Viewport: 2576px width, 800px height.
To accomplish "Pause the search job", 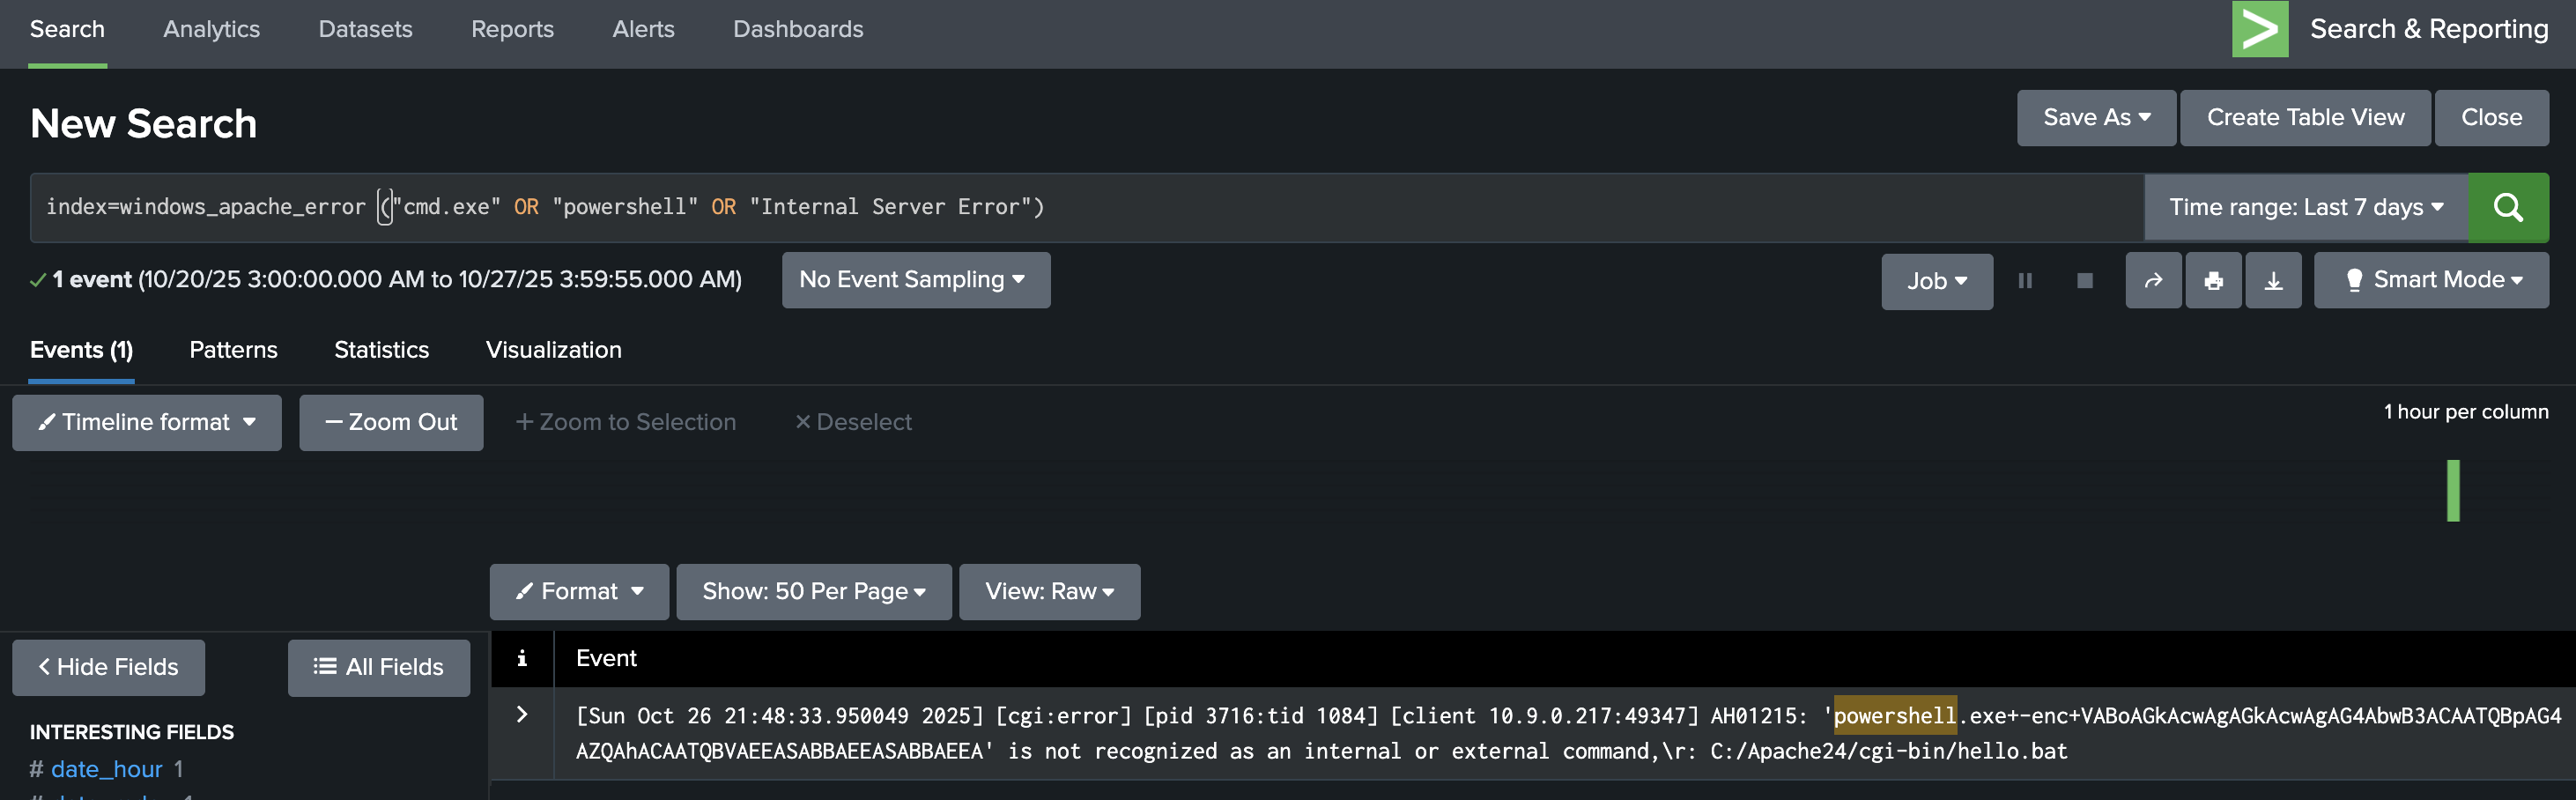I will click(x=2024, y=281).
